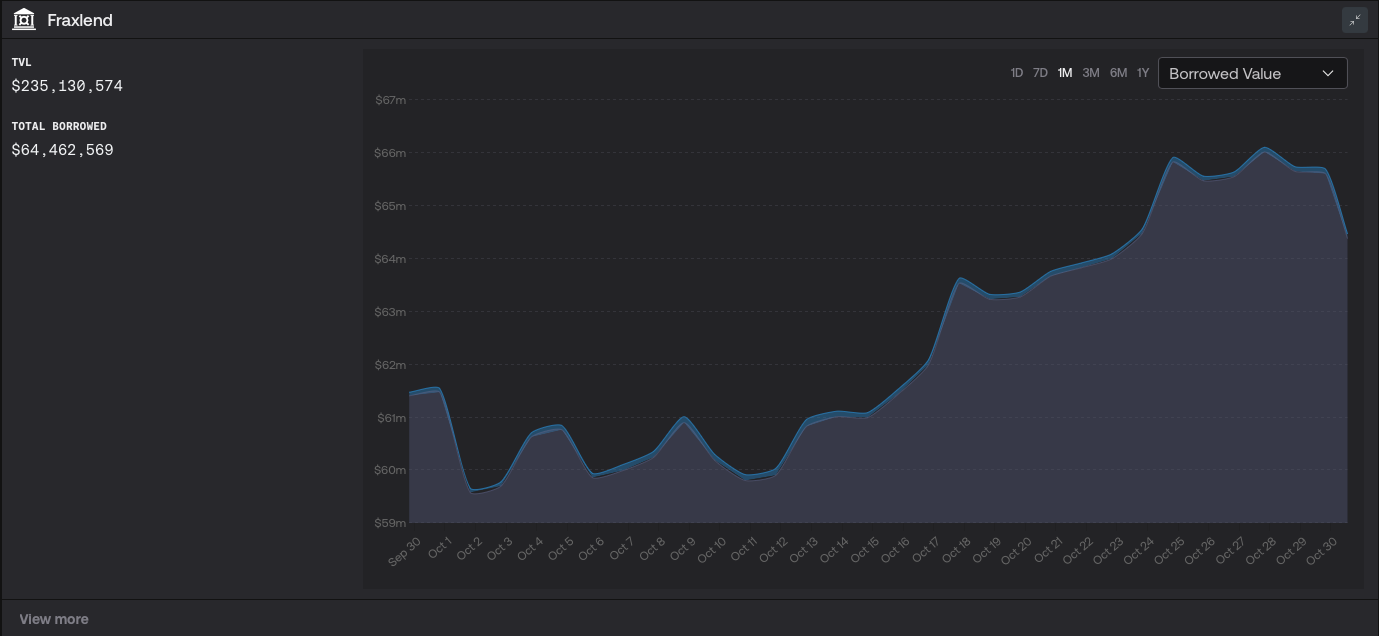Select the 1D time range

click(1016, 73)
